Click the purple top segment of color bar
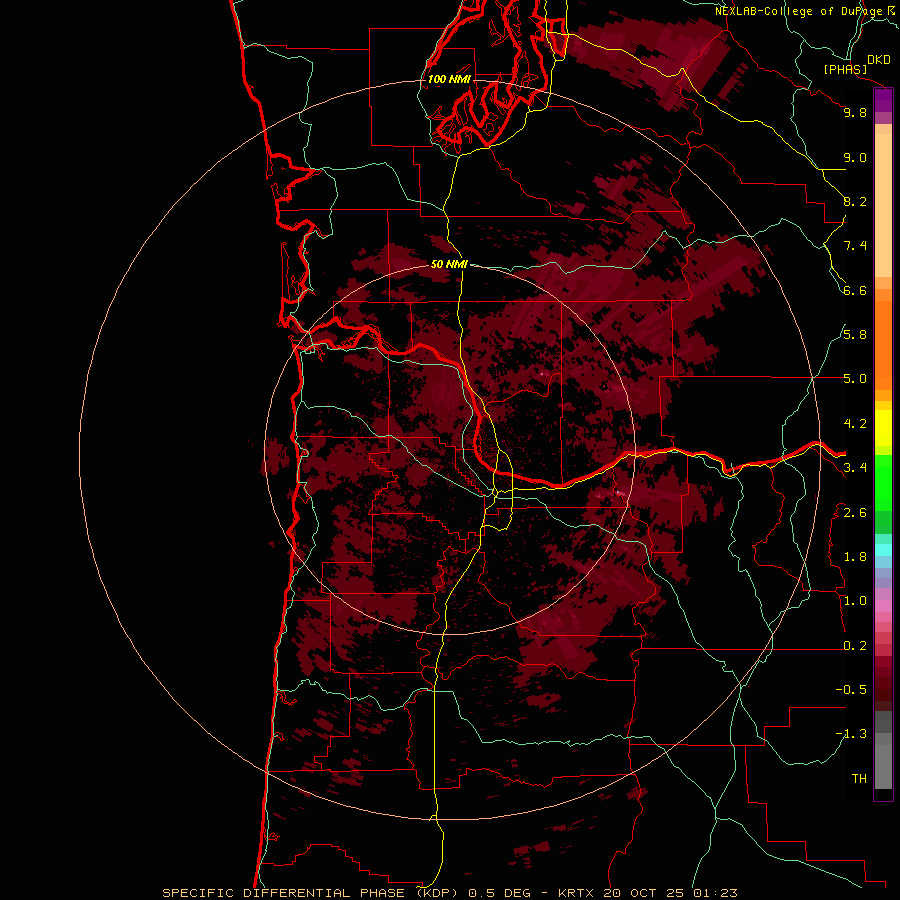This screenshot has width=900, height=900. [883, 101]
